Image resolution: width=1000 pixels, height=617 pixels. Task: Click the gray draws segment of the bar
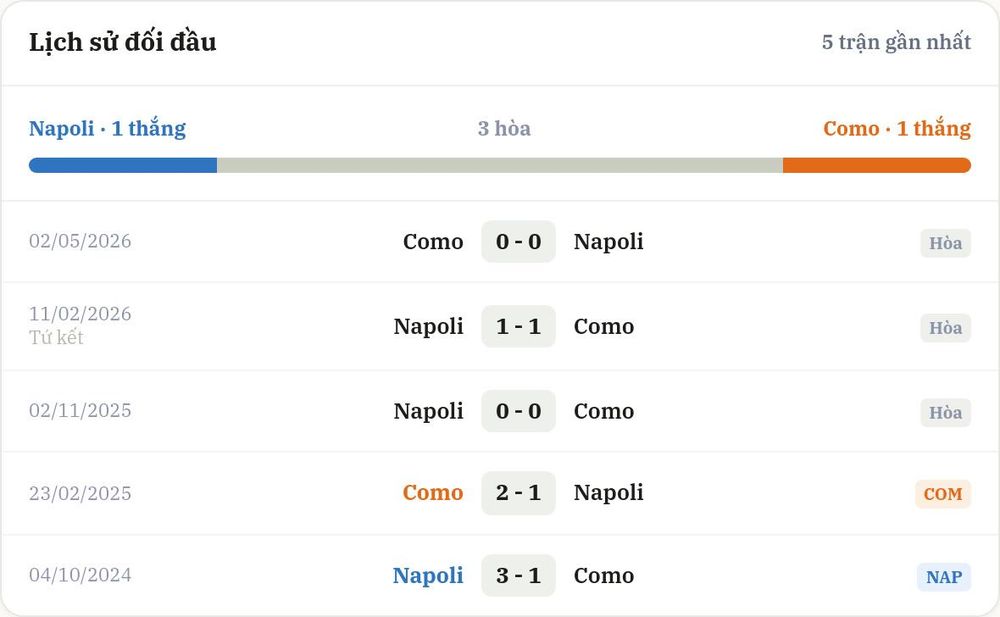(500, 165)
